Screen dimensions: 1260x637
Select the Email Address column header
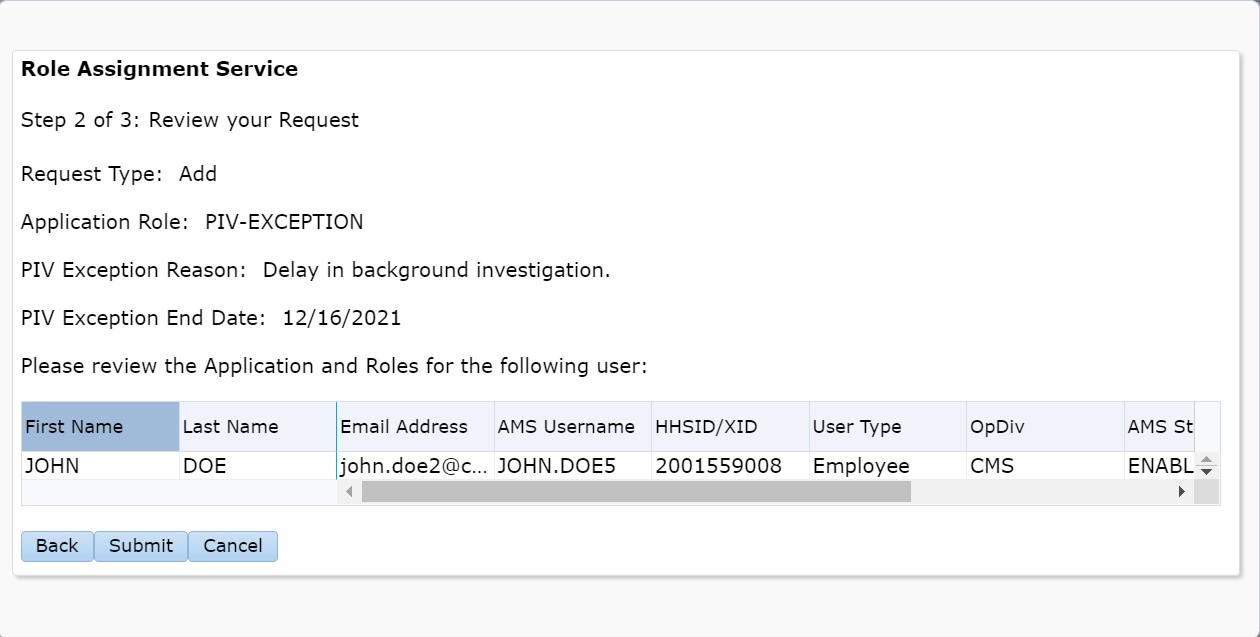(415, 427)
